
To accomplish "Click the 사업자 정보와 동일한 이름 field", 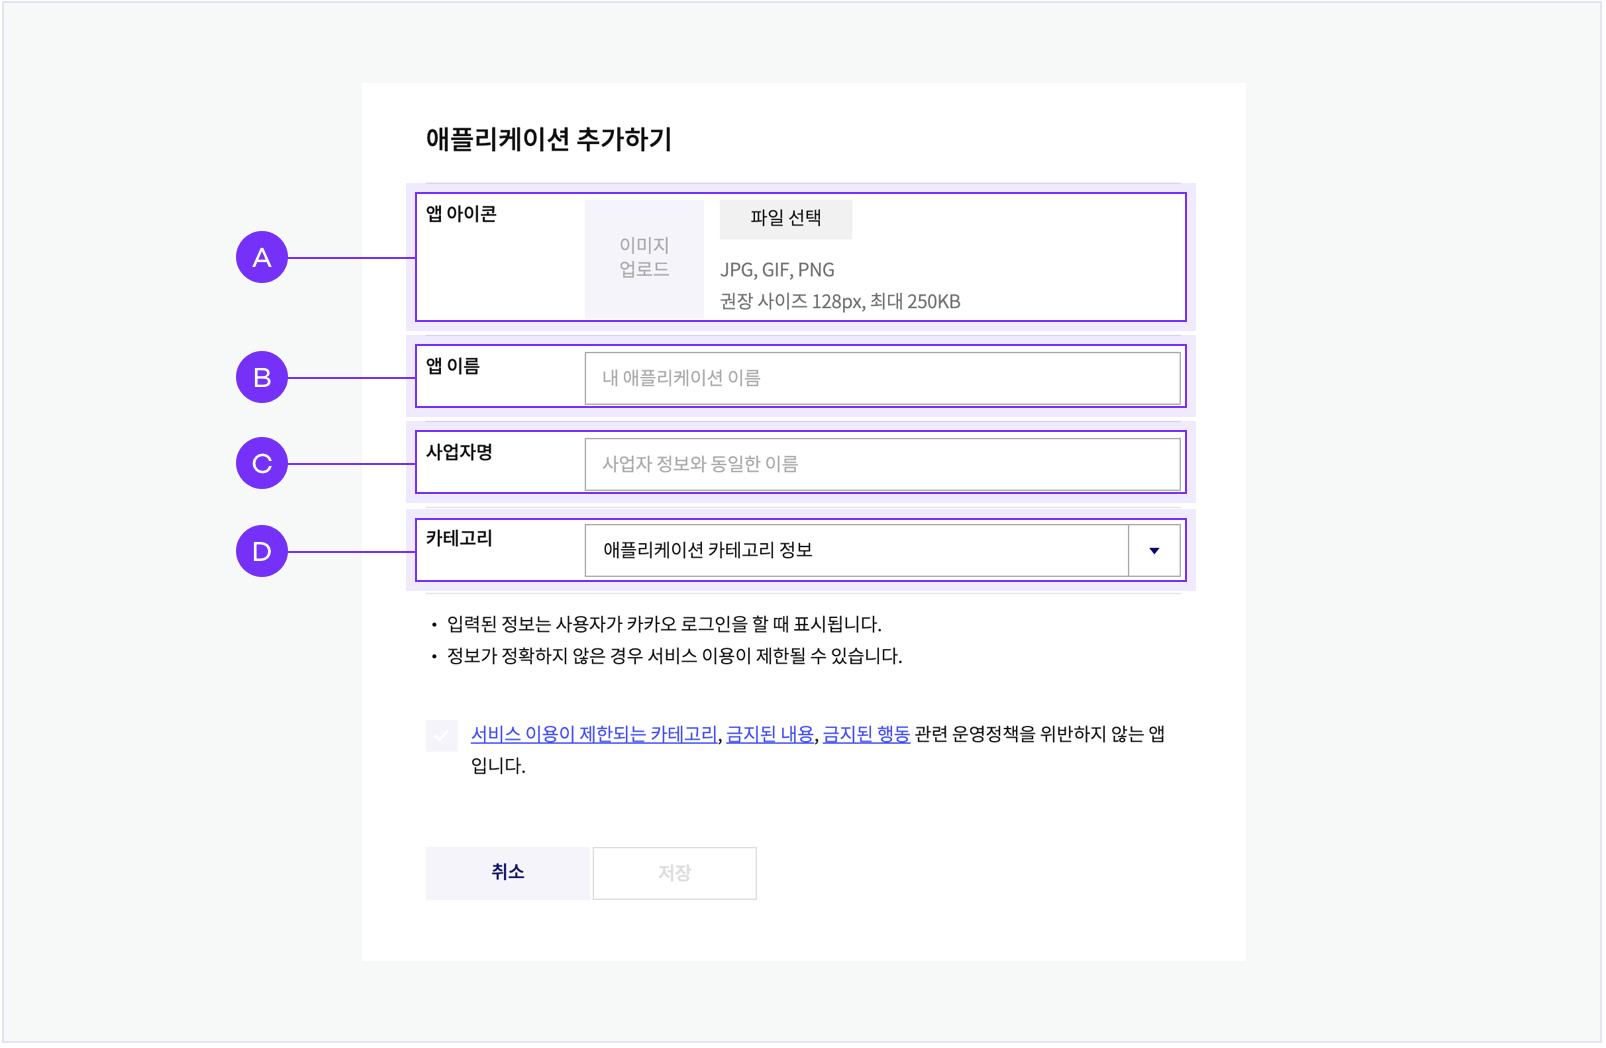I will tap(882, 465).
